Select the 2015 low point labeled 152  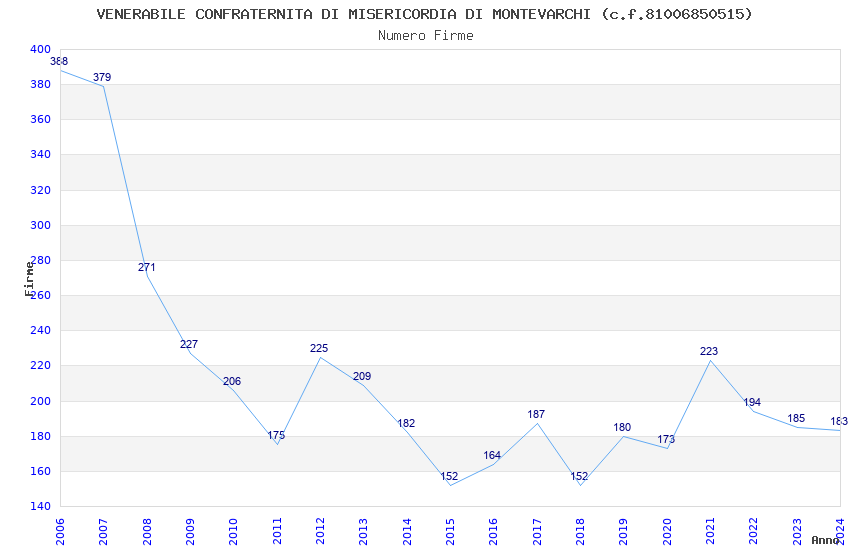point(450,485)
